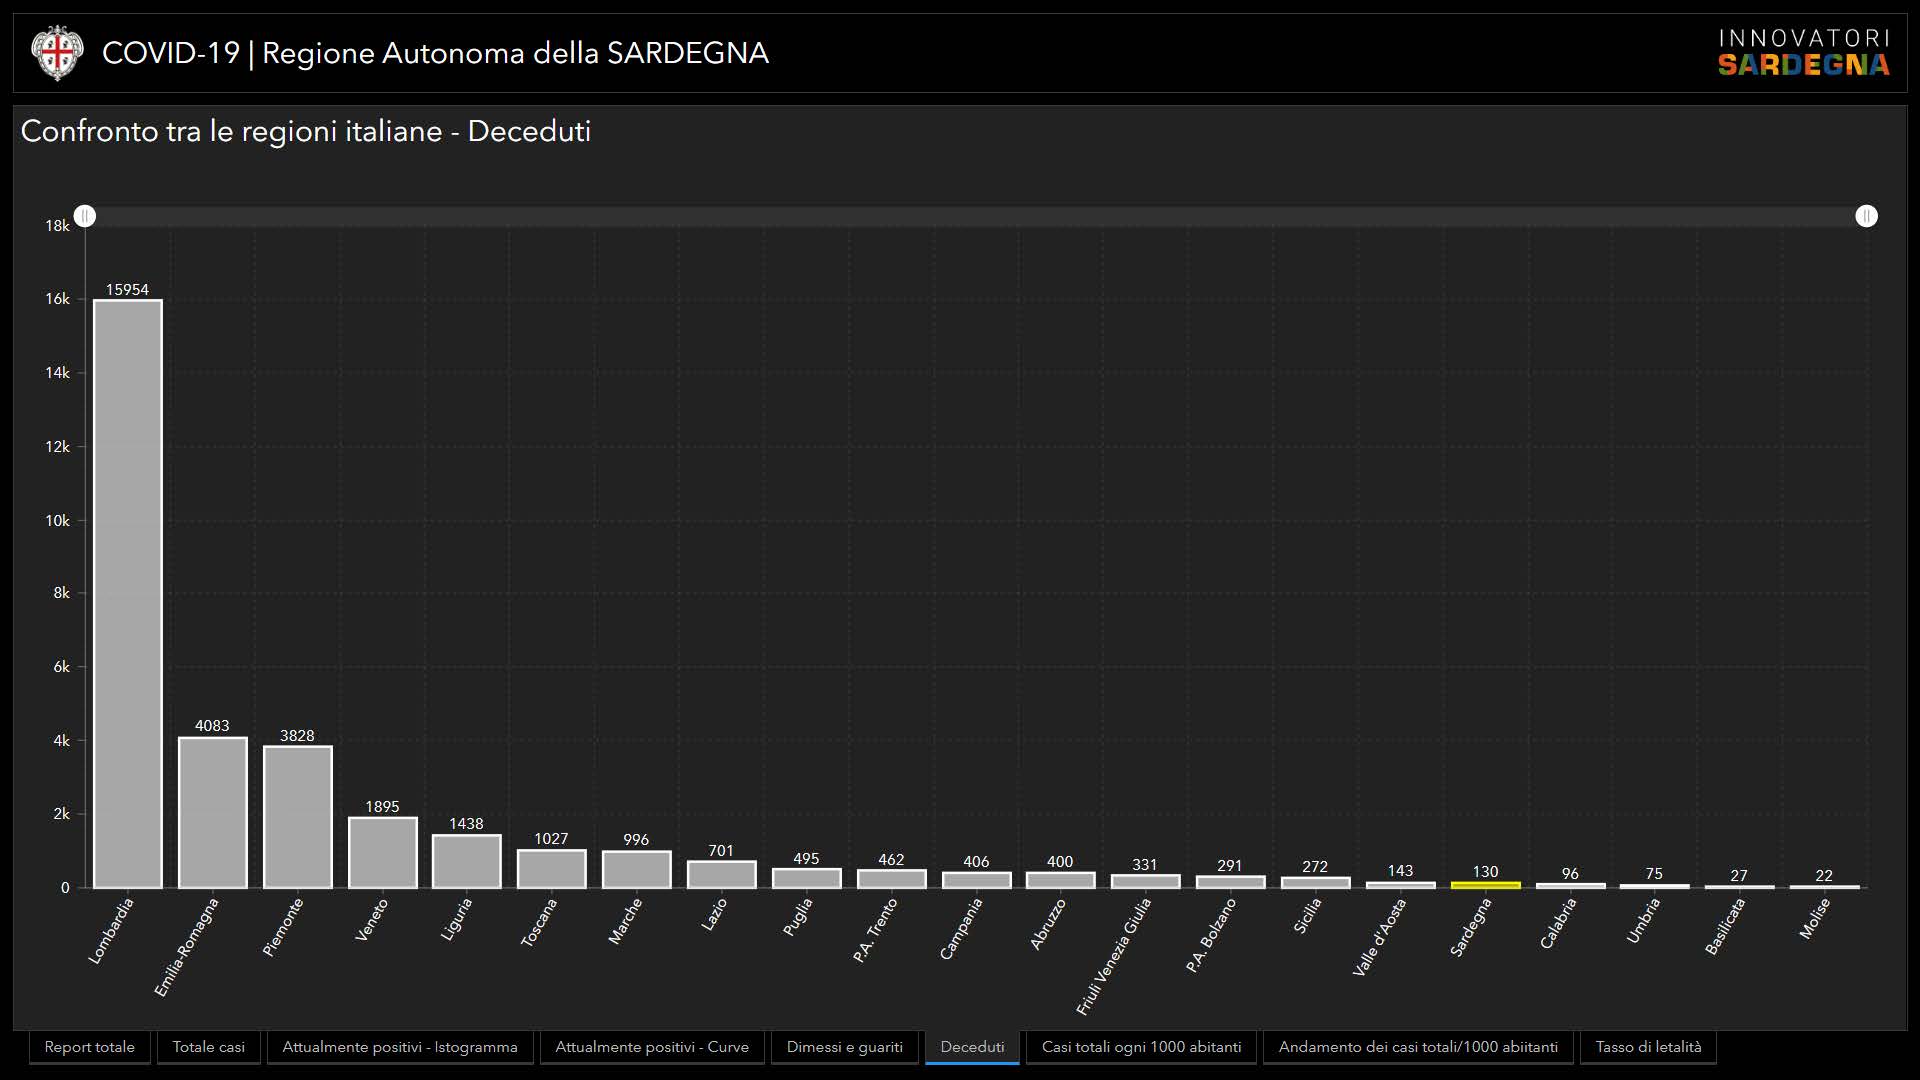Screen dimensions: 1920x1080
Task: Open Casi totali ogni 1000 abitanti tab
Action: 1141,1047
